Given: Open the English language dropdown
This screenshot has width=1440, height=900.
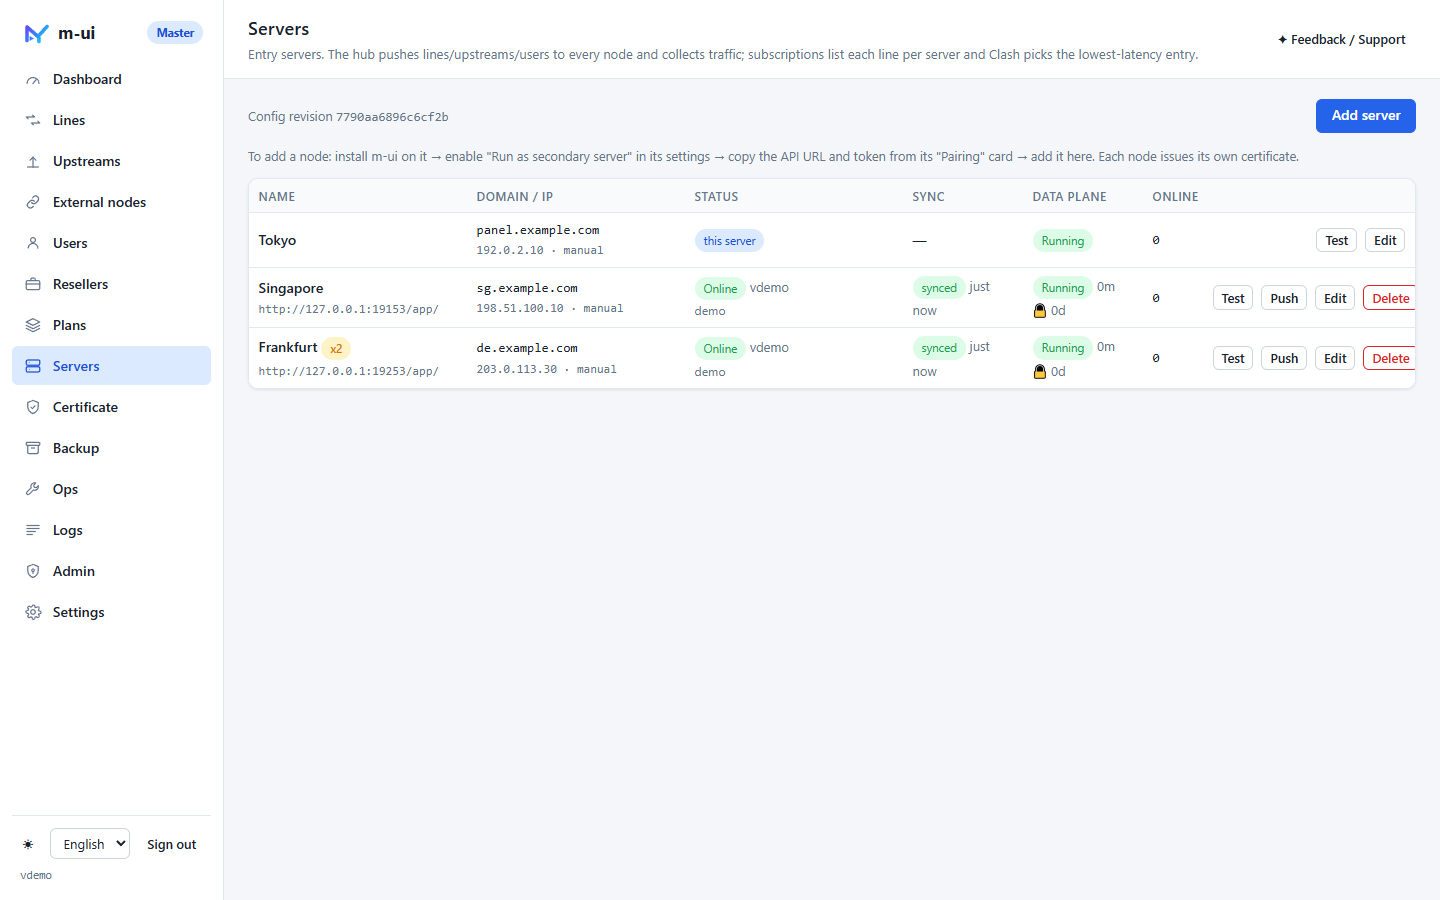Looking at the screenshot, I should 90,844.
